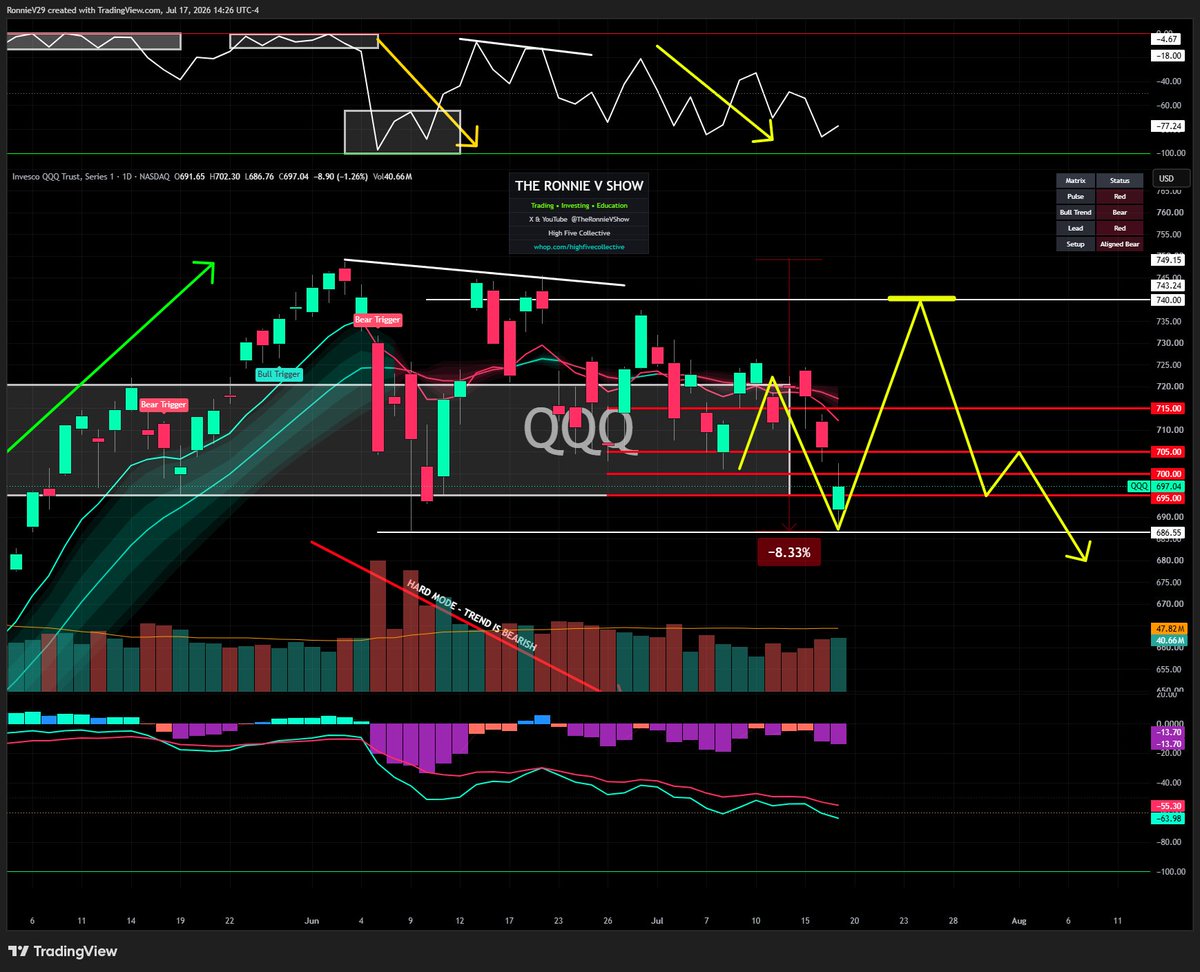Image resolution: width=1200 pixels, height=972 pixels.
Task: Click the High Five Collective text
Action: tap(579, 233)
